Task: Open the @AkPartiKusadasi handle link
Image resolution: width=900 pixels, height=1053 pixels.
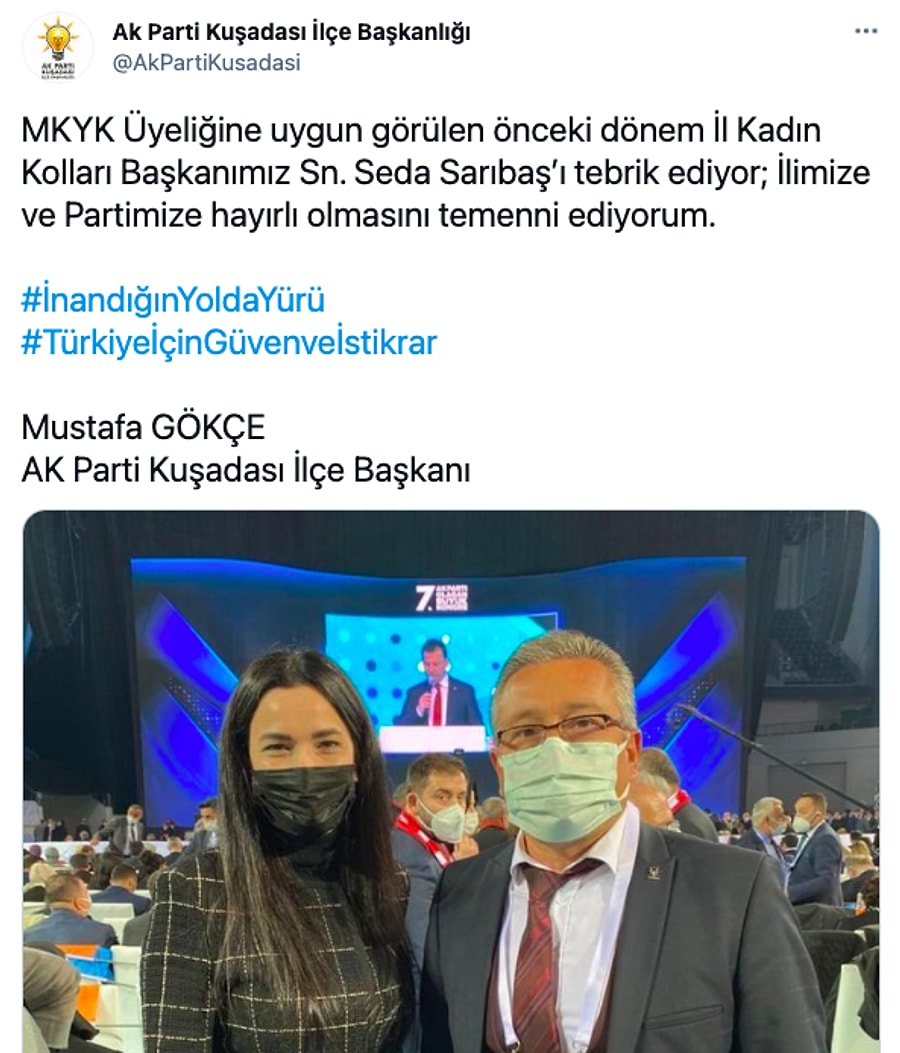Action: 206,62
